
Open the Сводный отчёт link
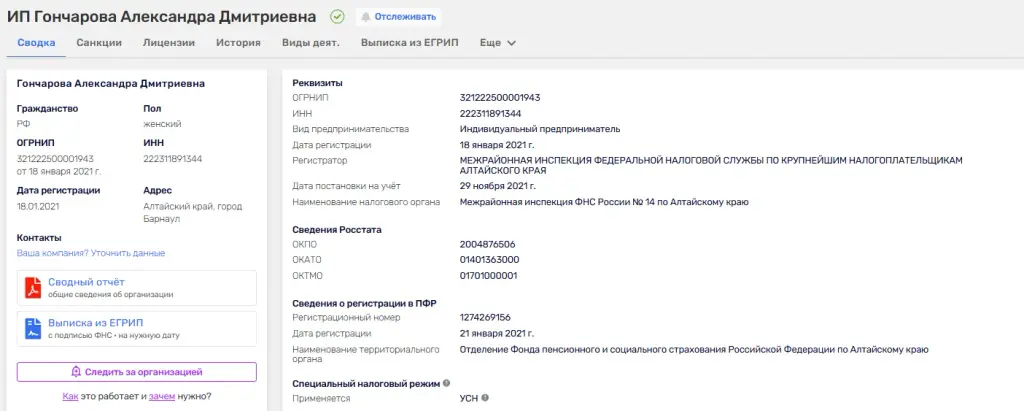pyautogui.click(x=86, y=282)
